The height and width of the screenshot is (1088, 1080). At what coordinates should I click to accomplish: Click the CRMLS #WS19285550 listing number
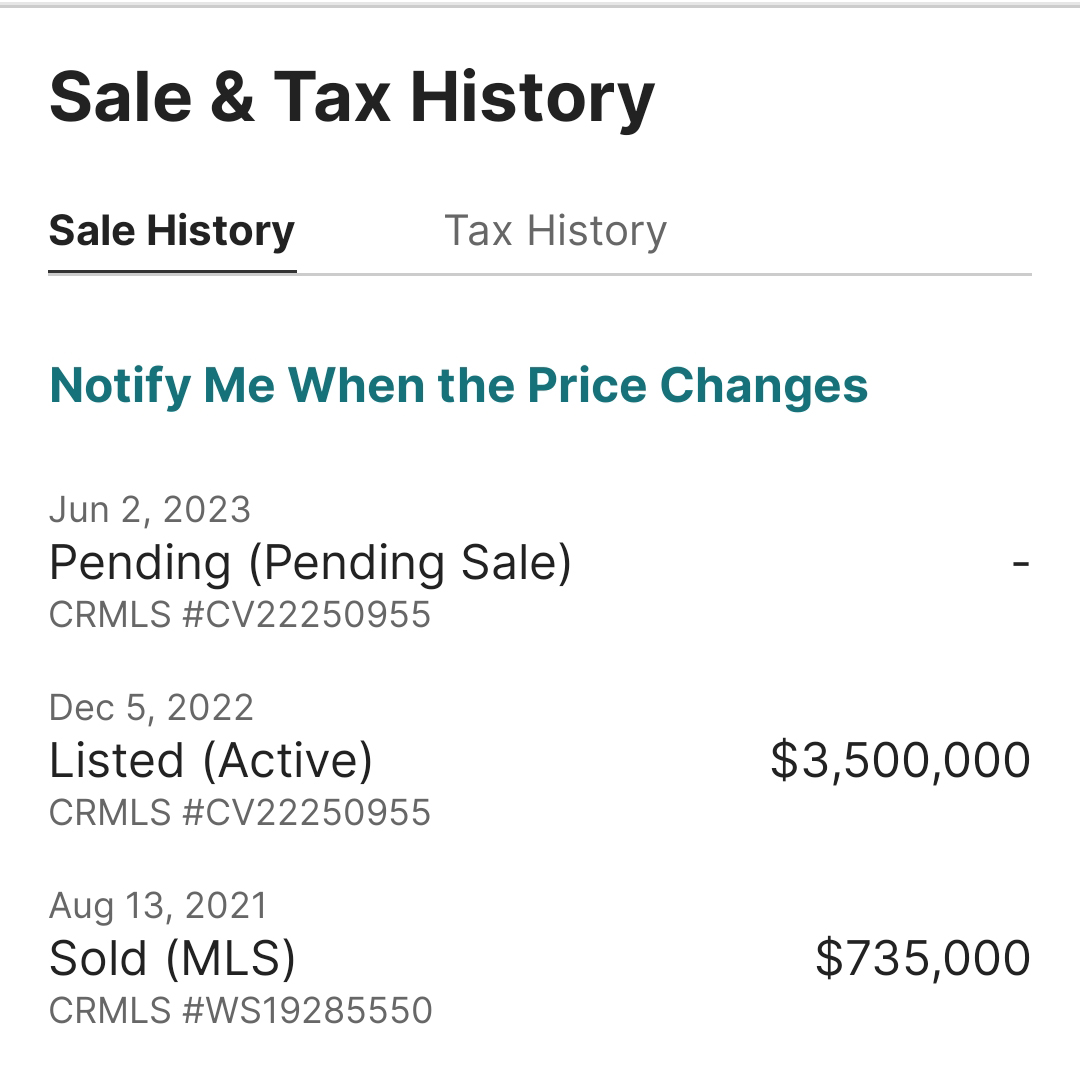pos(241,1010)
